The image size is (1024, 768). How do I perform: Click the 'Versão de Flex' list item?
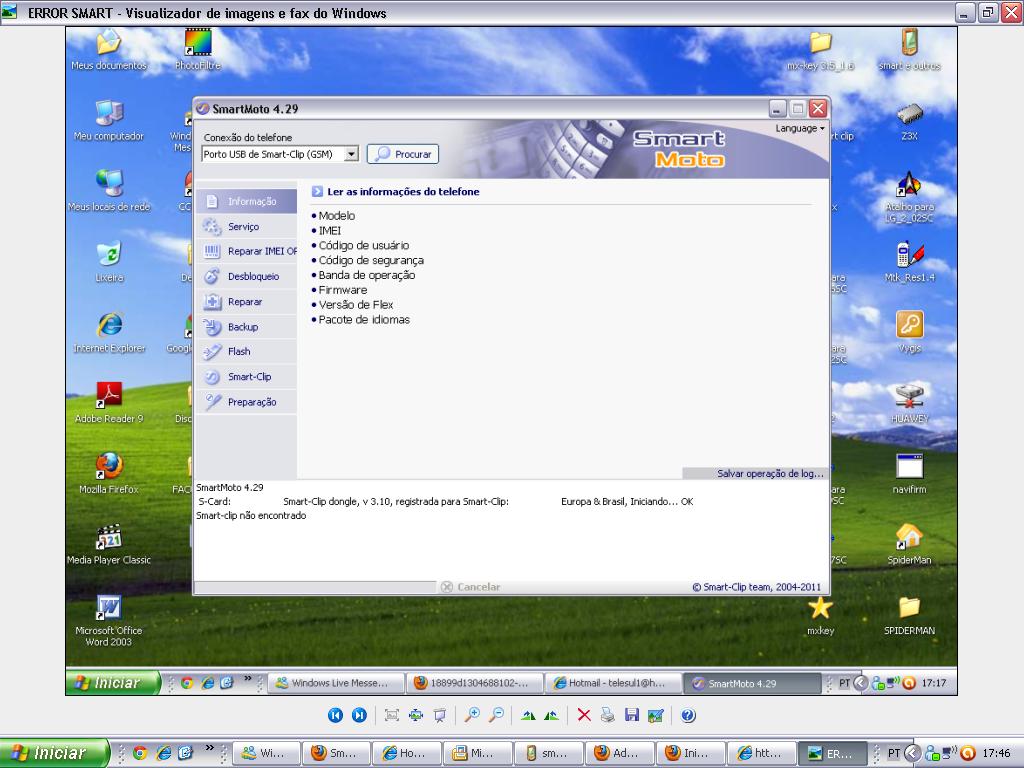[356, 304]
